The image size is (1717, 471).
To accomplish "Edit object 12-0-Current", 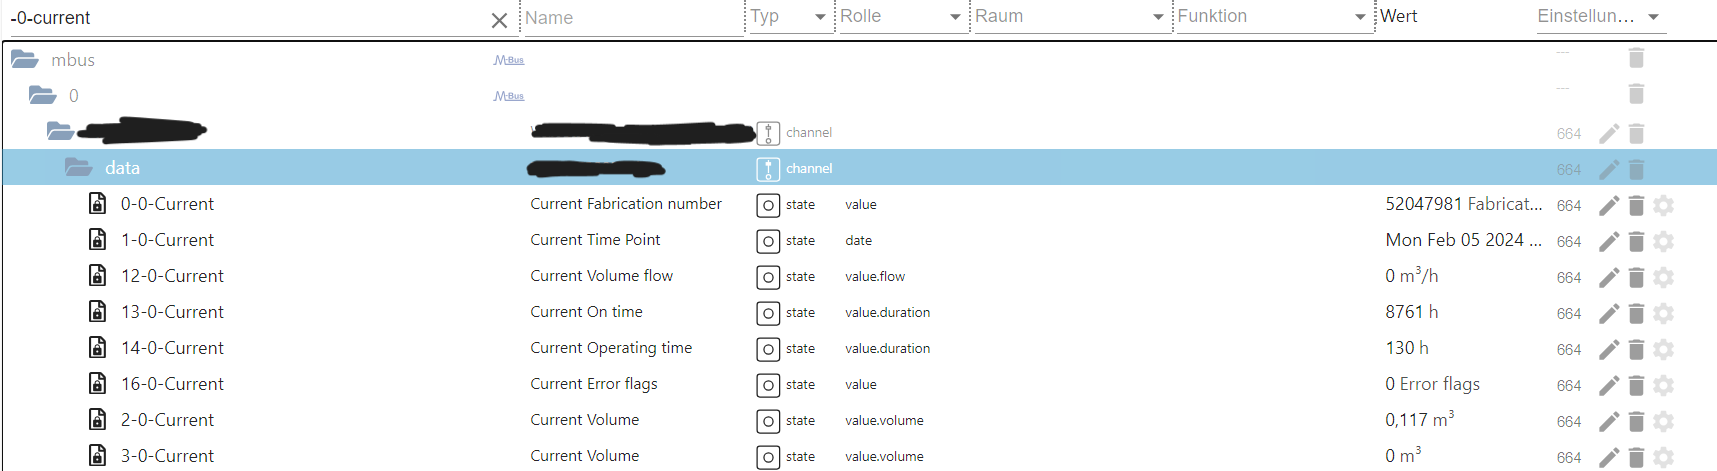I will [x=1609, y=278].
